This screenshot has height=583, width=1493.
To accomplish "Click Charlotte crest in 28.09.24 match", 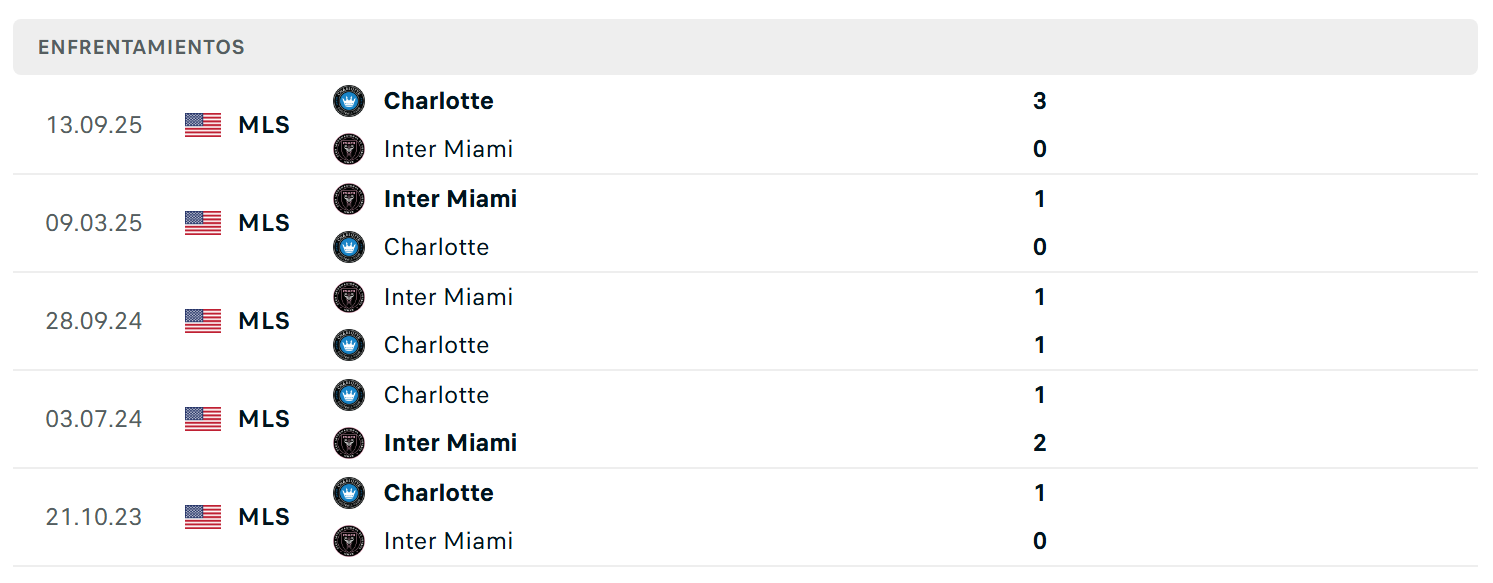I will click(349, 345).
